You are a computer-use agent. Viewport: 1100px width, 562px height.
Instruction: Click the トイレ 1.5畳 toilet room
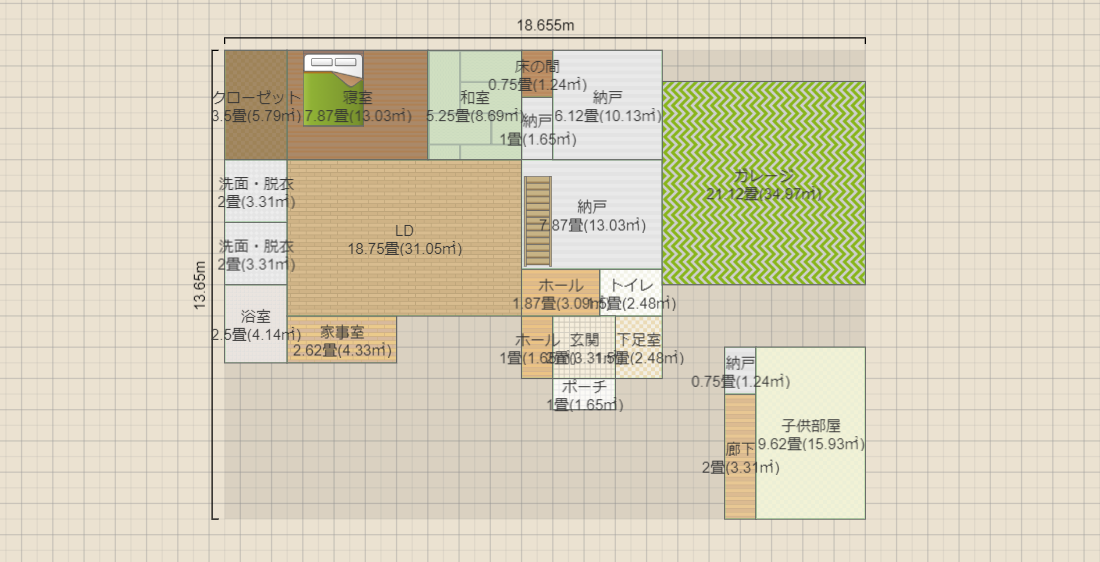pos(631,293)
